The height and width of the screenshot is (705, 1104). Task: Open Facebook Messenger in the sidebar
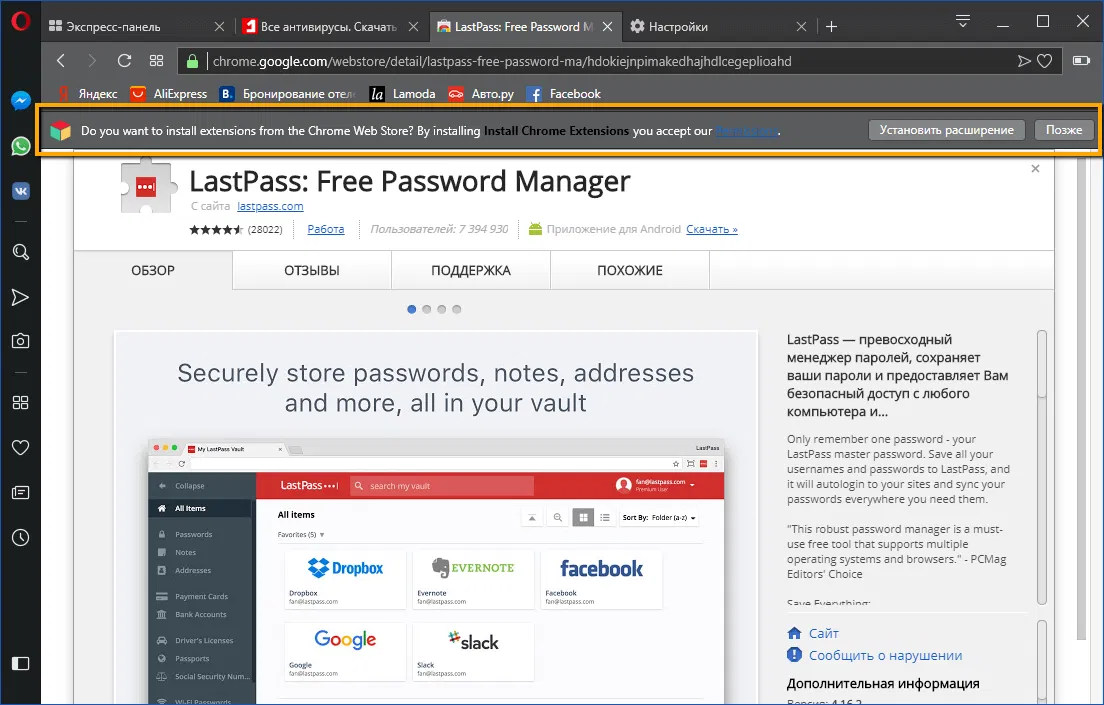point(20,101)
